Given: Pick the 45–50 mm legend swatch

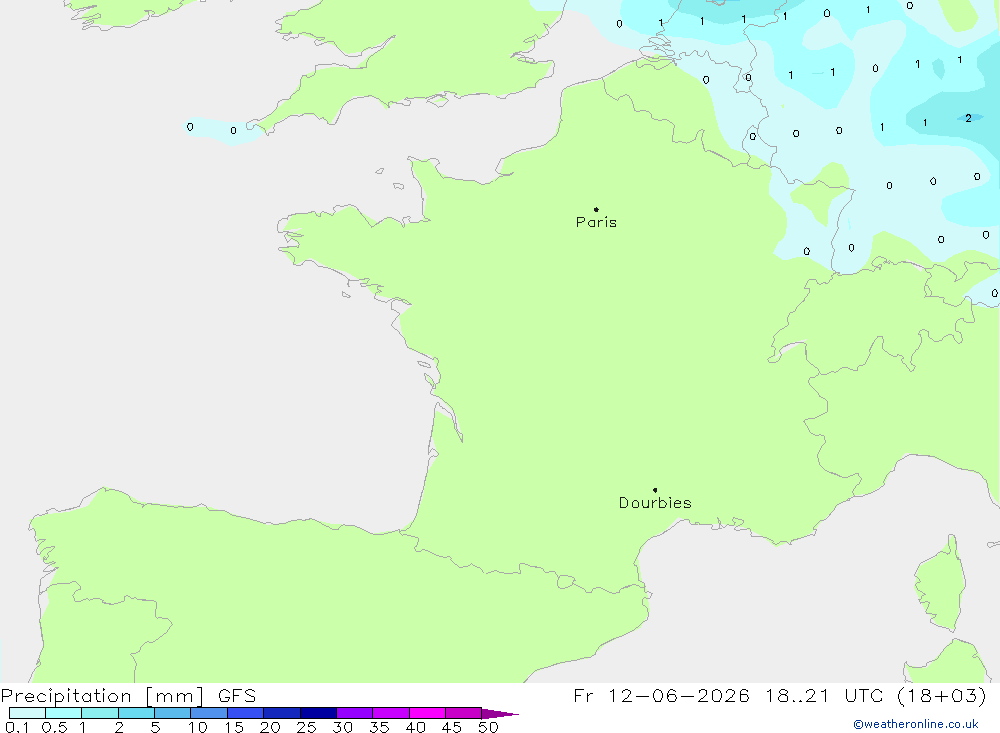Looking at the screenshot, I should point(464,713).
